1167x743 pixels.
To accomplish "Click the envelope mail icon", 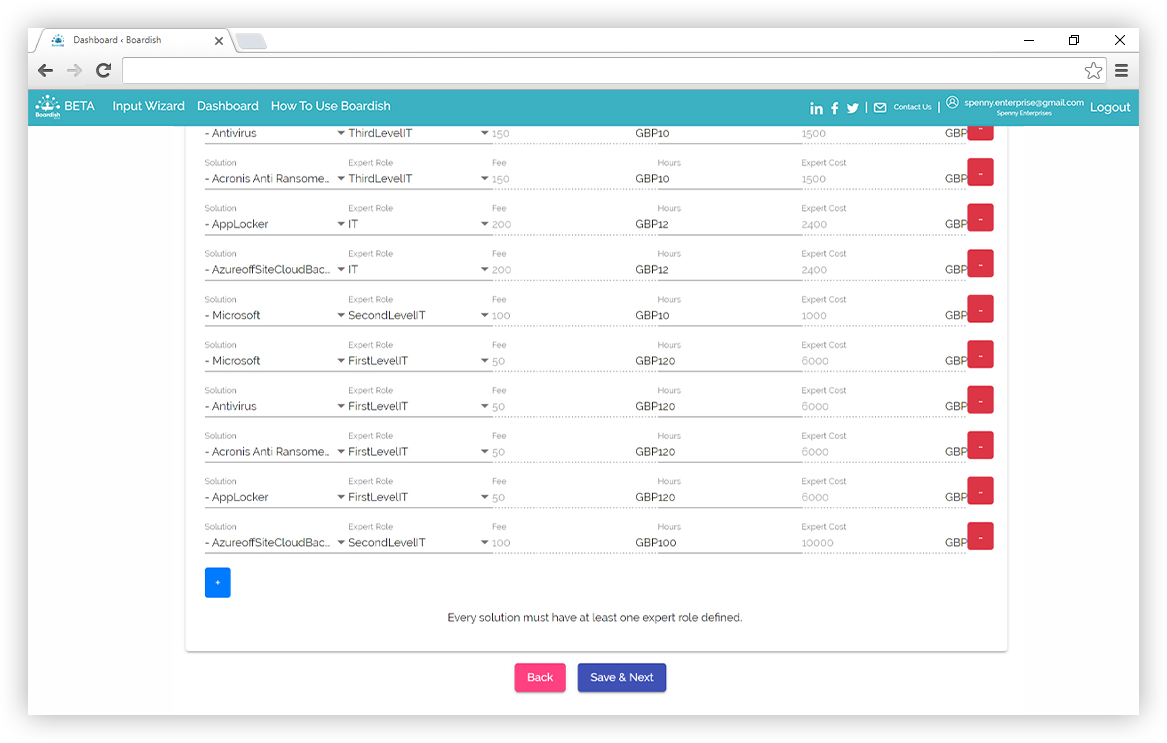I will [x=880, y=107].
